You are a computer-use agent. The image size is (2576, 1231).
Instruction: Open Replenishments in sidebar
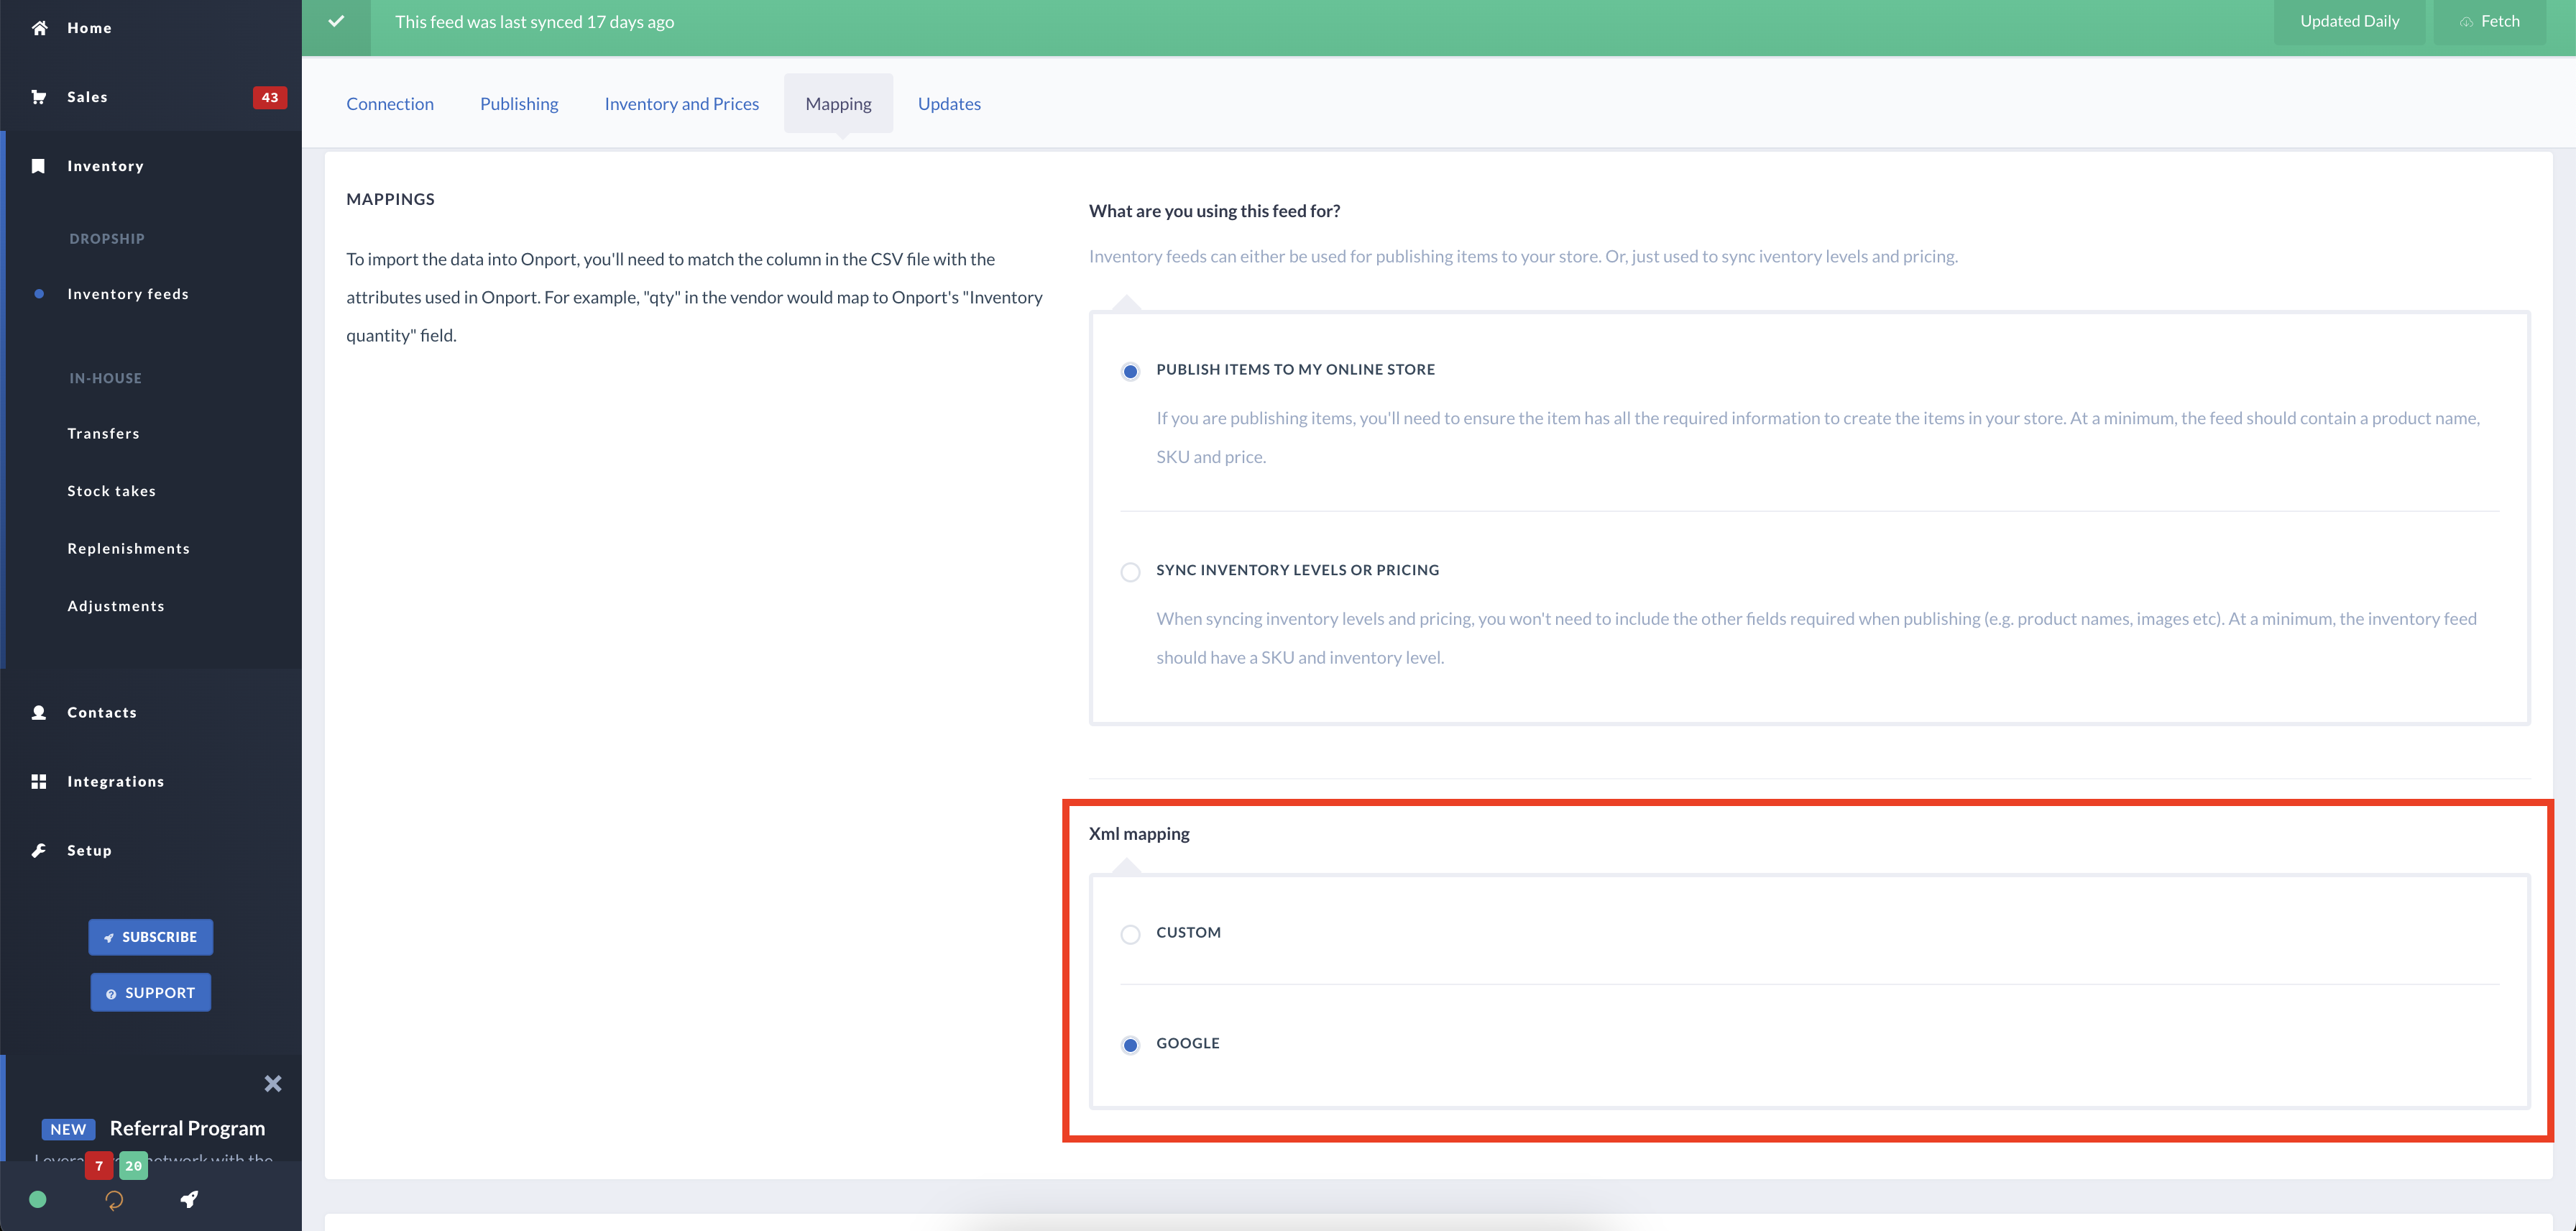click(x=128, y=548)
